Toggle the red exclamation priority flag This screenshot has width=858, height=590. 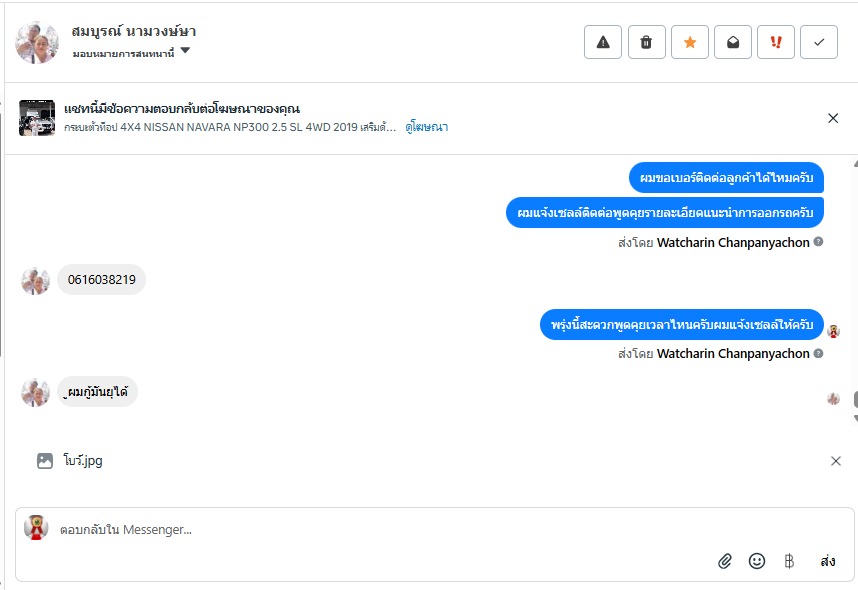776,42
